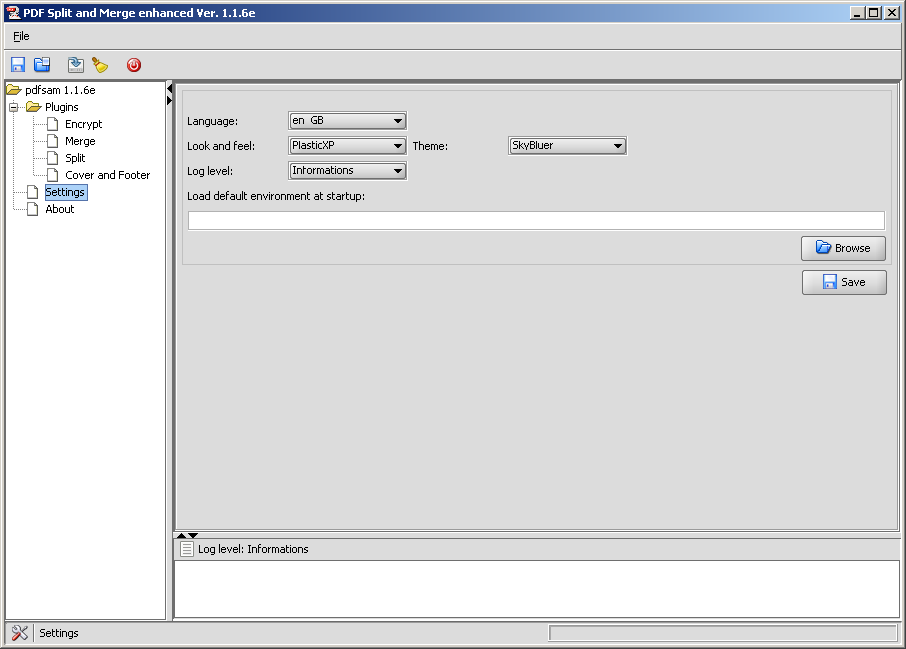
Task: Expand the tree panel with the right arrow
Action: pyautogui.click(x=169, y=101)
